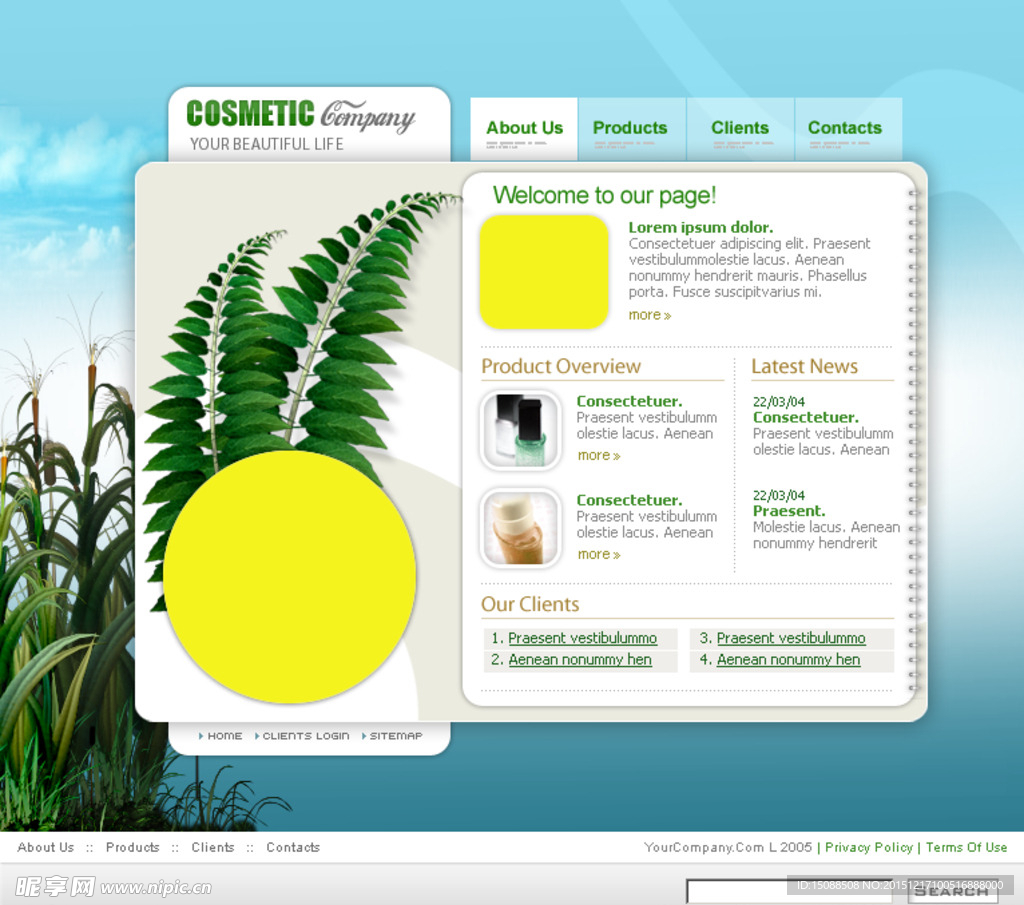This screenshot has height=905, width=1024.
Task: Open the Praesent news item heading
Action: click(789, 511)
